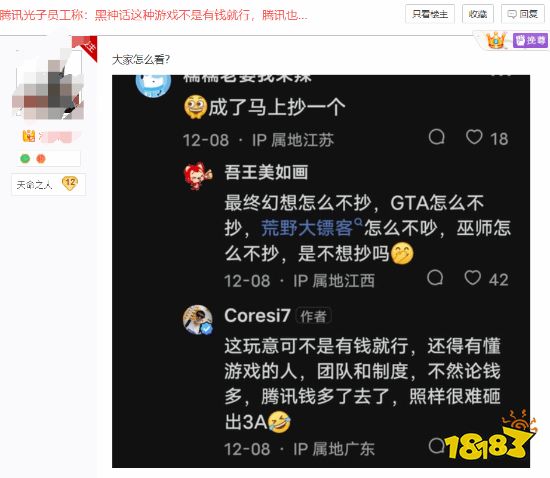550x478 pixels.
Task: Click comment bubble icon on Jiangsu comment
Action: 437,137
